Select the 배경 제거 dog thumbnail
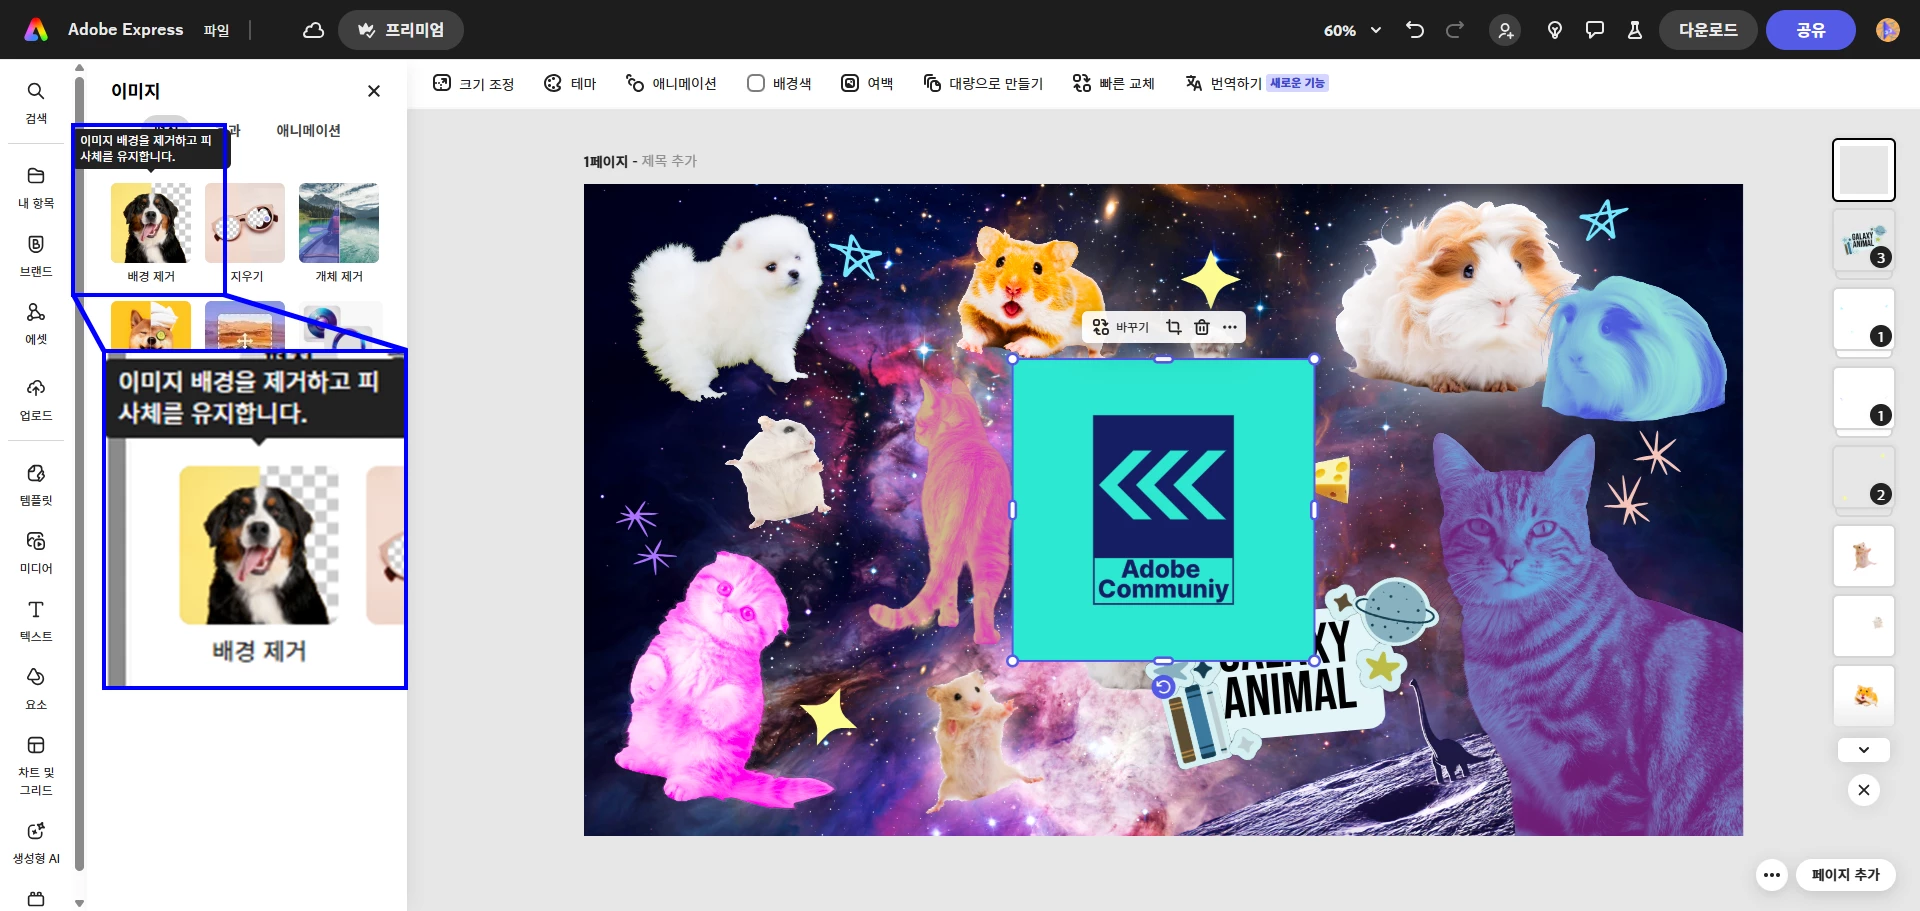 (151, 223)
